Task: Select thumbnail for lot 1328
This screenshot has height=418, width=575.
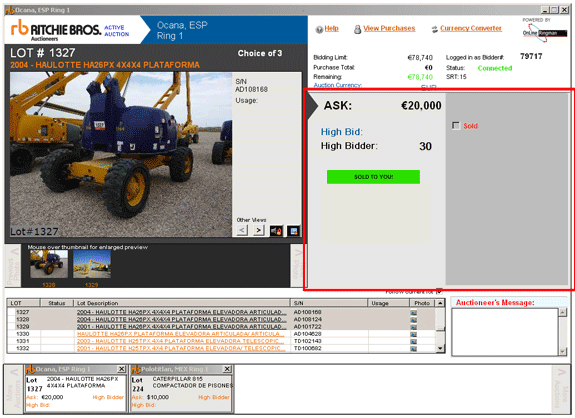Action: point(49,264)
